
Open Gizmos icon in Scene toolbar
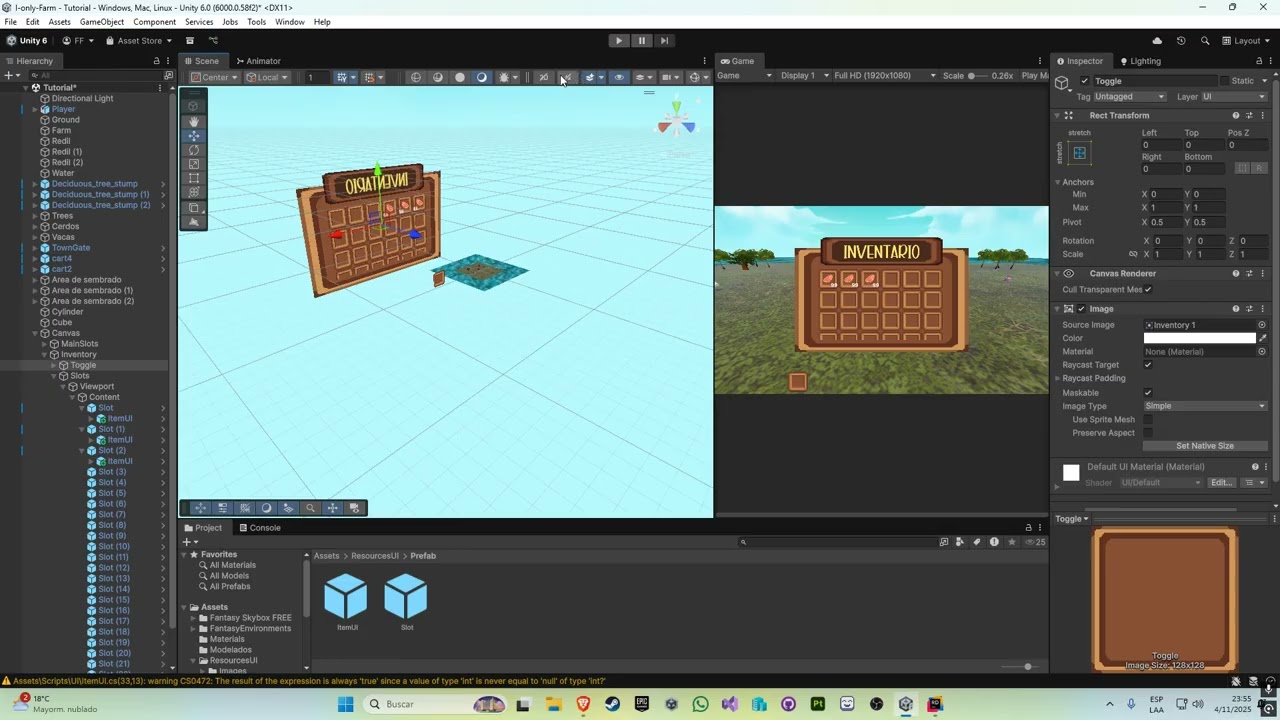695,77
